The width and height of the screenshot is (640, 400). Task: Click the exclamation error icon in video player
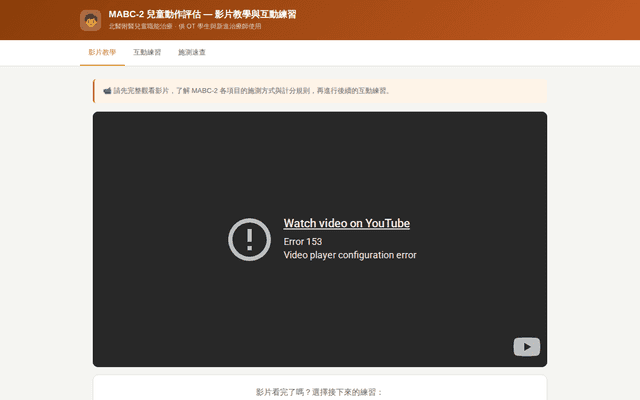pos(249,240)
